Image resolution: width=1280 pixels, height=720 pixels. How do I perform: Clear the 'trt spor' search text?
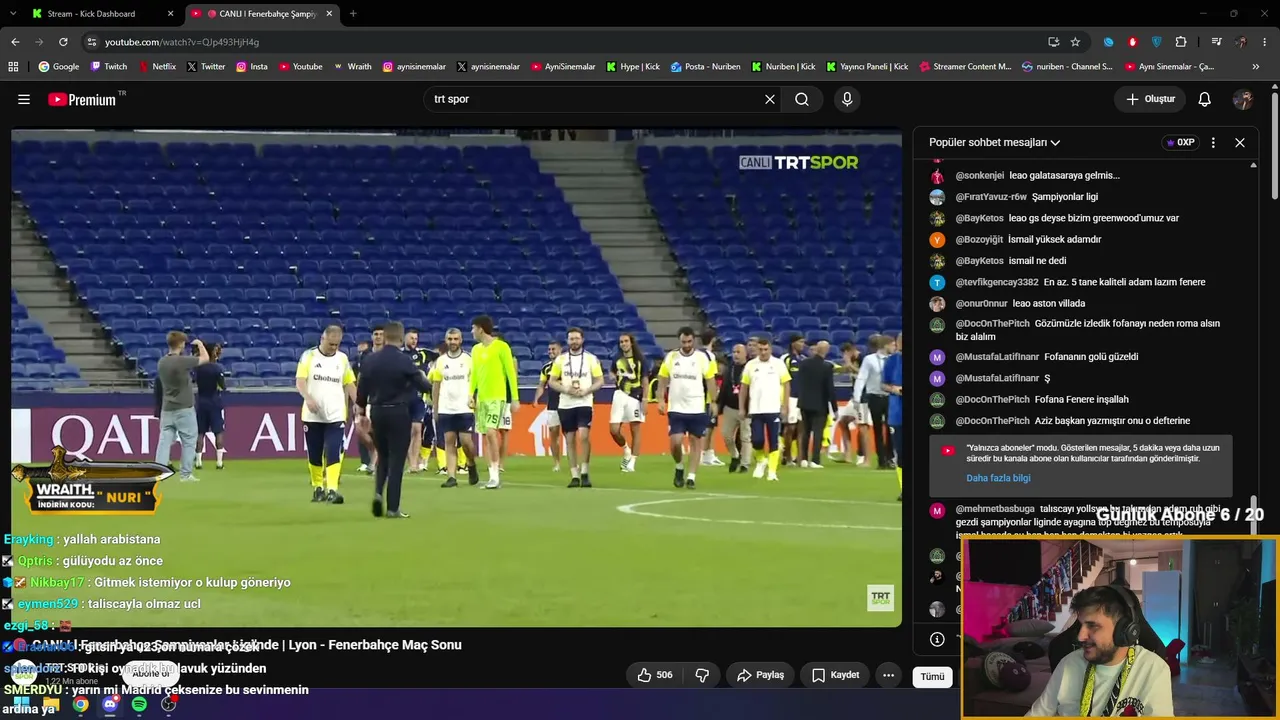pos(770,99)
